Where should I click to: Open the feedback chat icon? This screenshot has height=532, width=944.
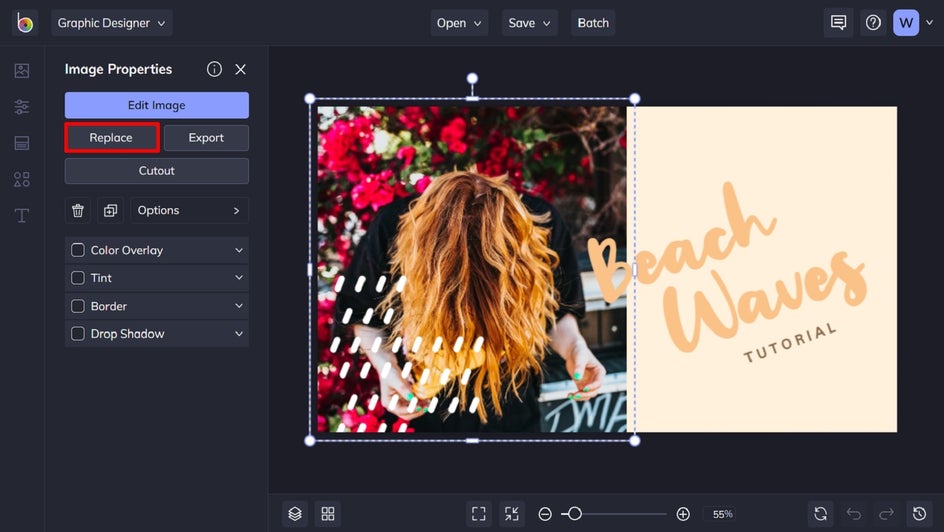(x=838, y=23)
